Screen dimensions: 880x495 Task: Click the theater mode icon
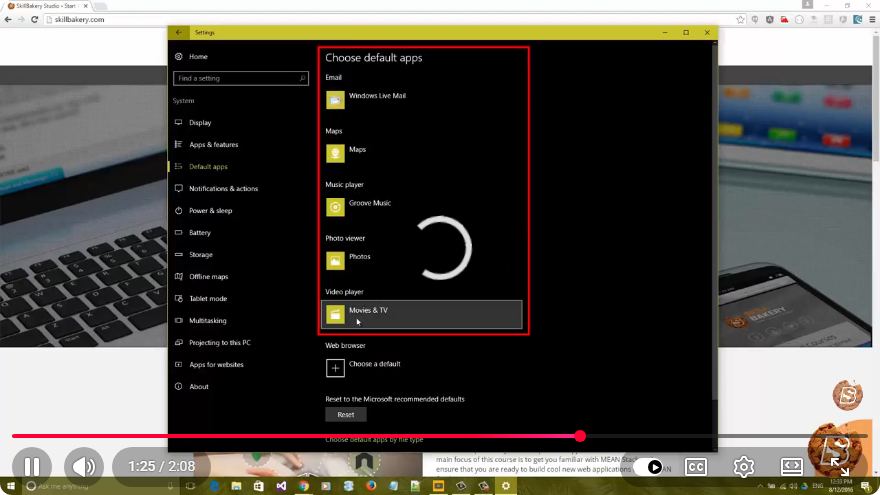(x=791, y=466)
